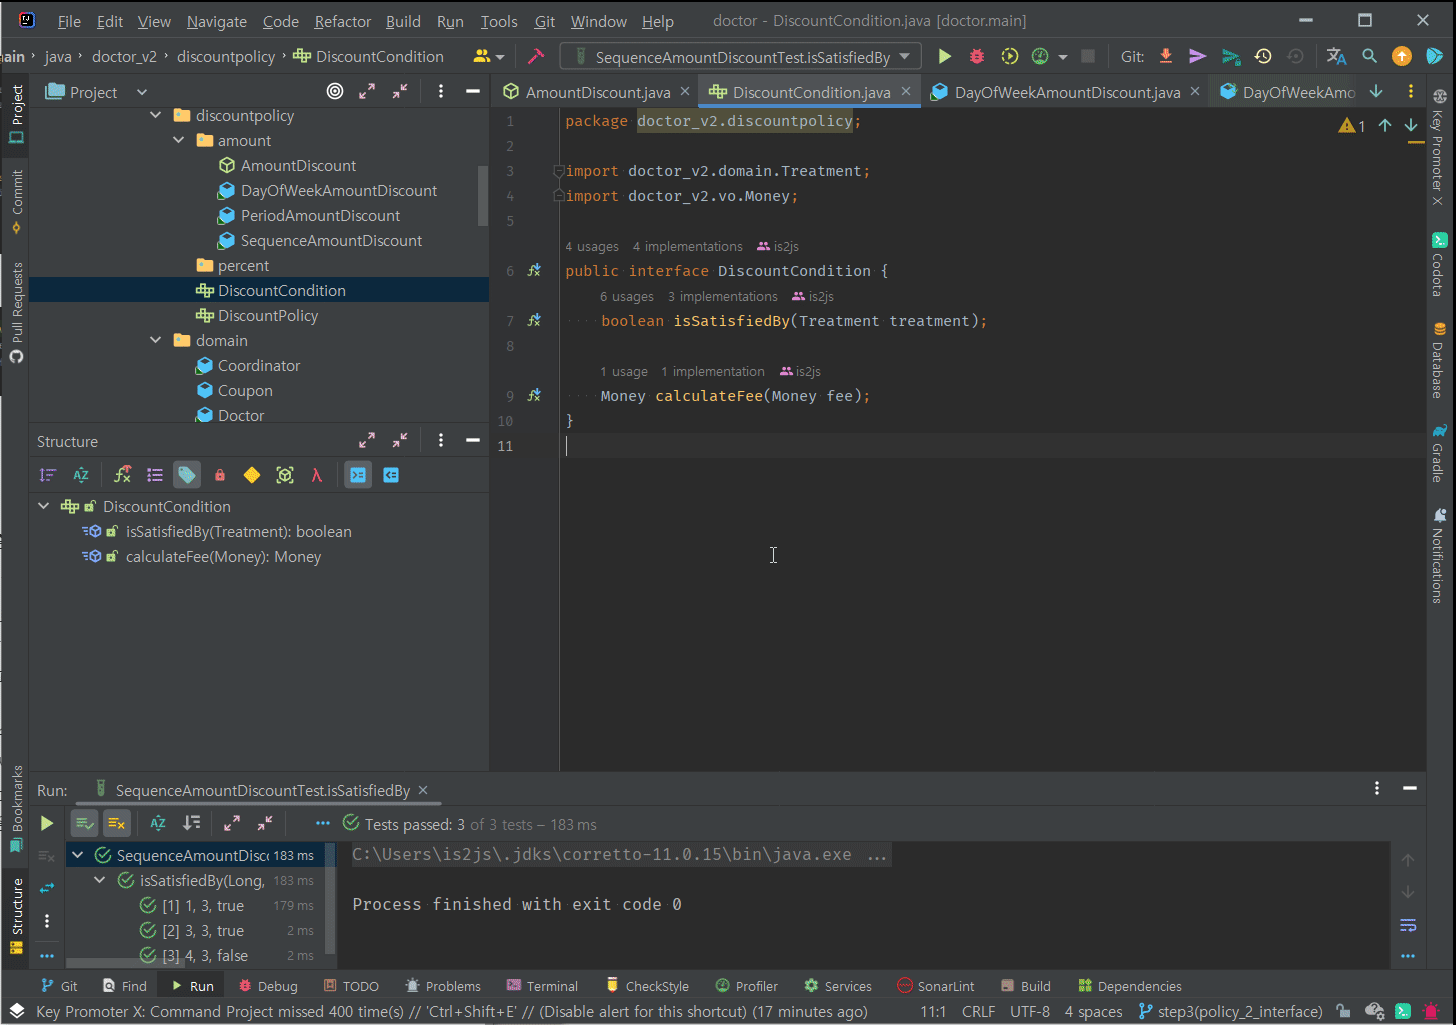
Task: Click the green Run button in top toolbar
Action: pos(944,57)
